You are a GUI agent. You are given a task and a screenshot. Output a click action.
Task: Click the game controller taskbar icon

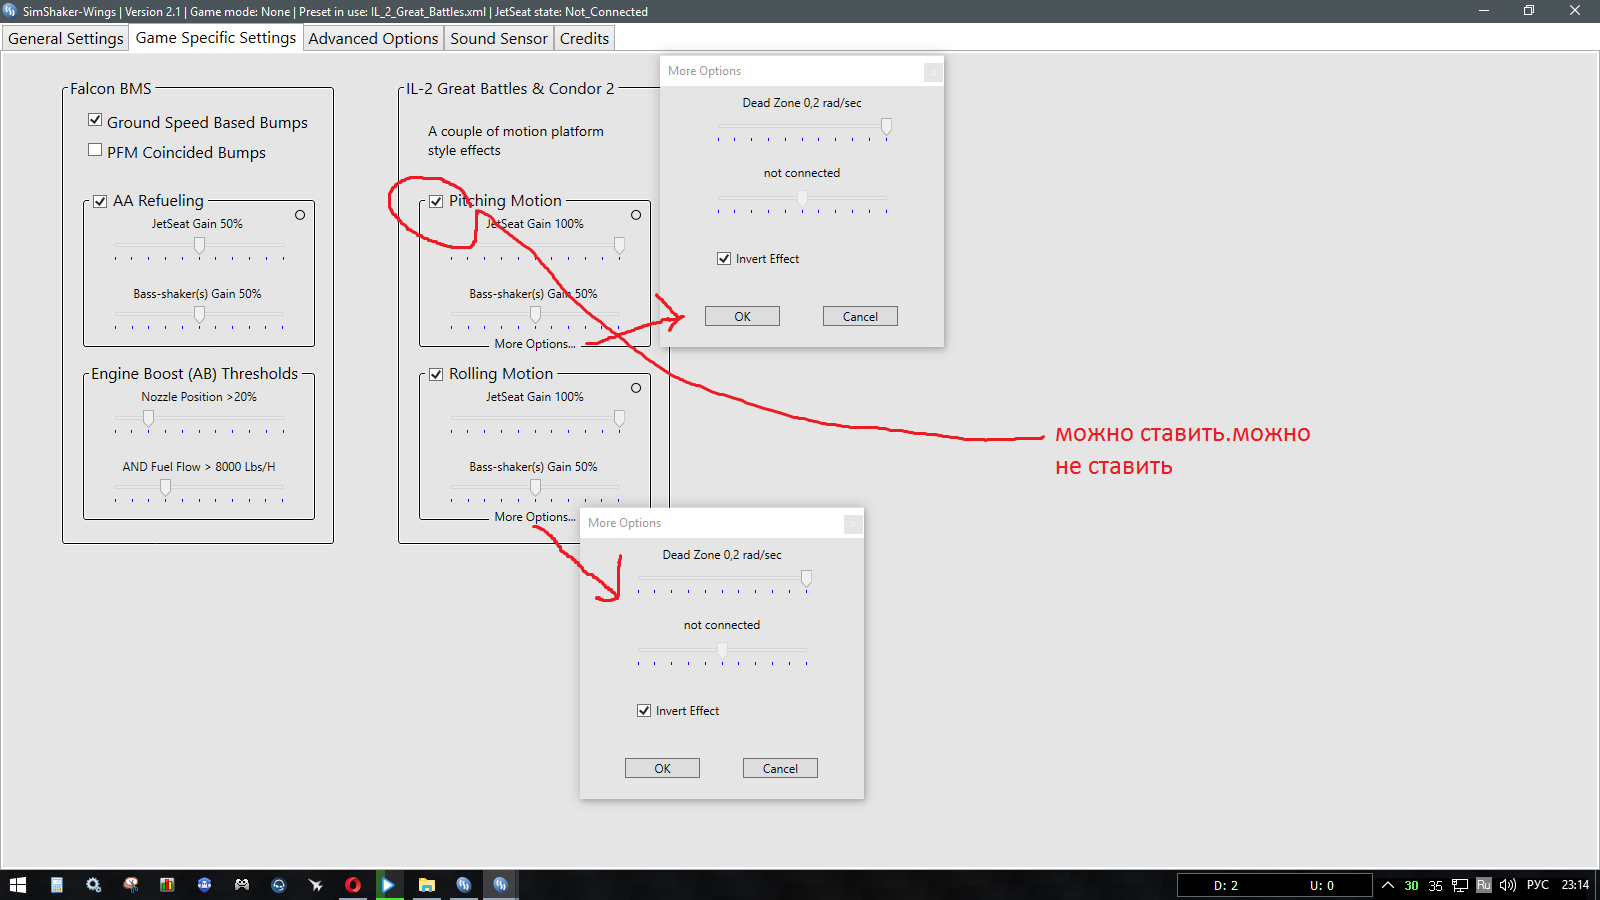241,885
